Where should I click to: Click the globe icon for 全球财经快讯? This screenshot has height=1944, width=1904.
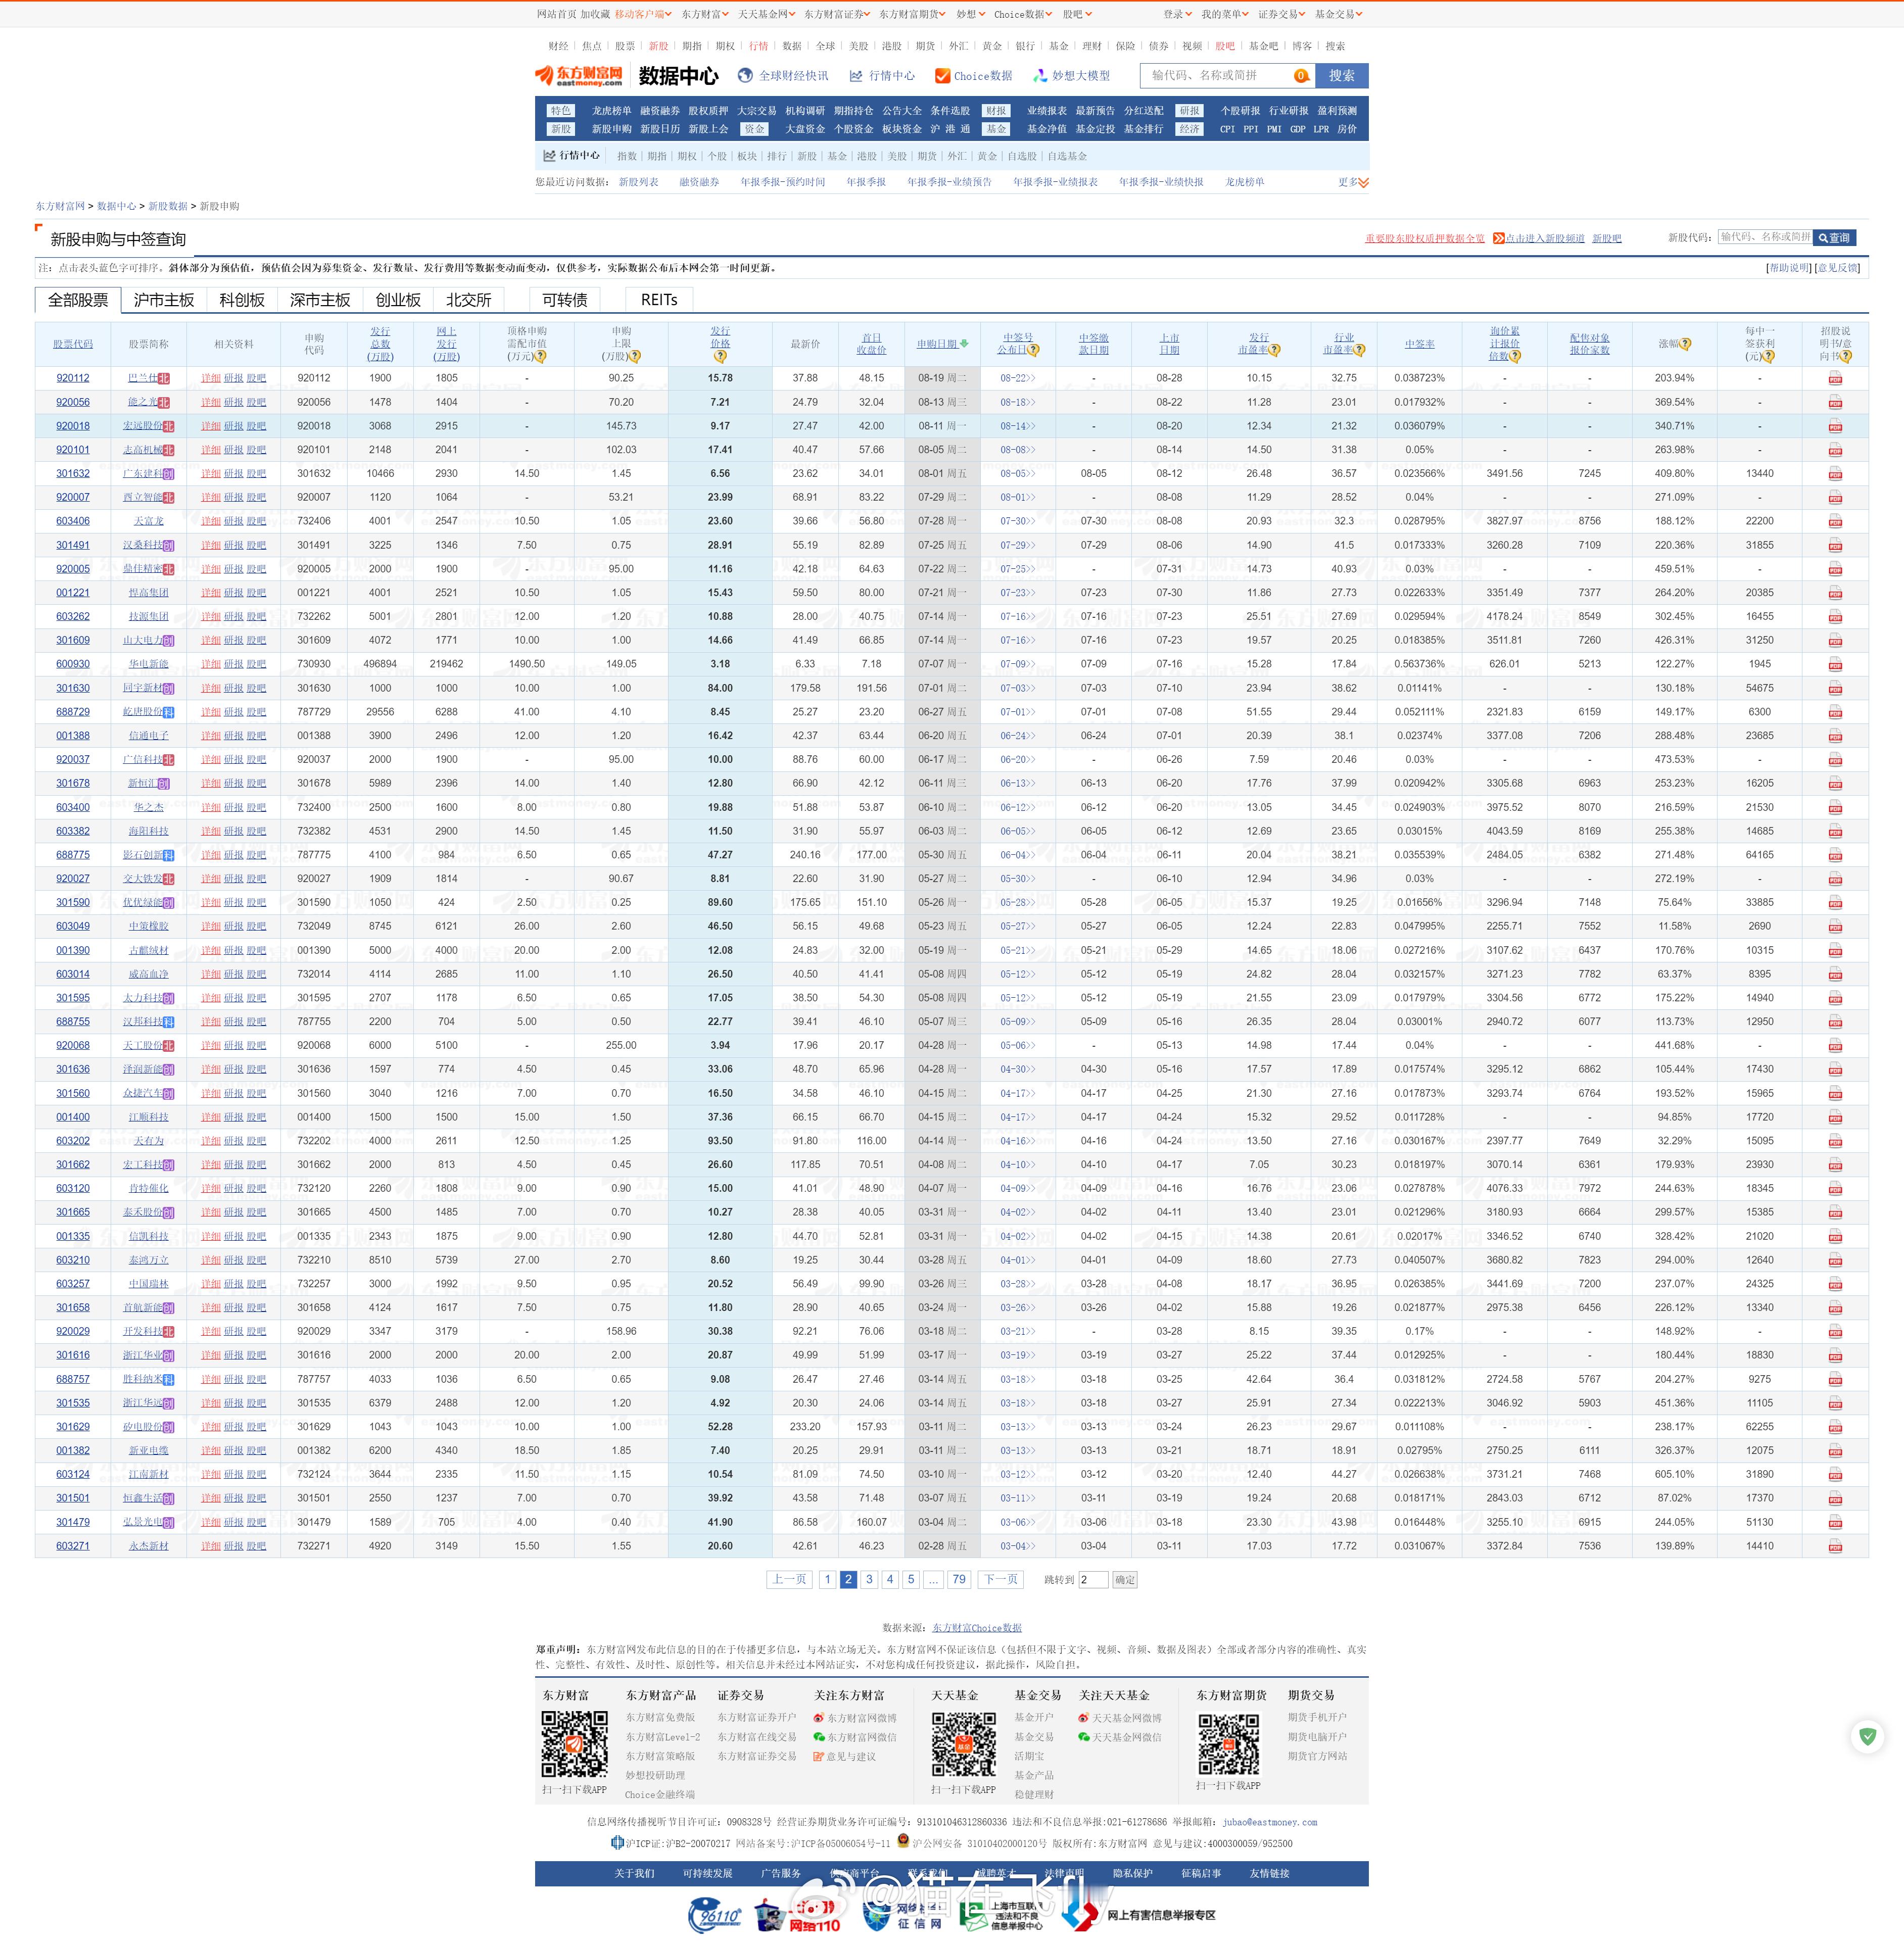745,76
